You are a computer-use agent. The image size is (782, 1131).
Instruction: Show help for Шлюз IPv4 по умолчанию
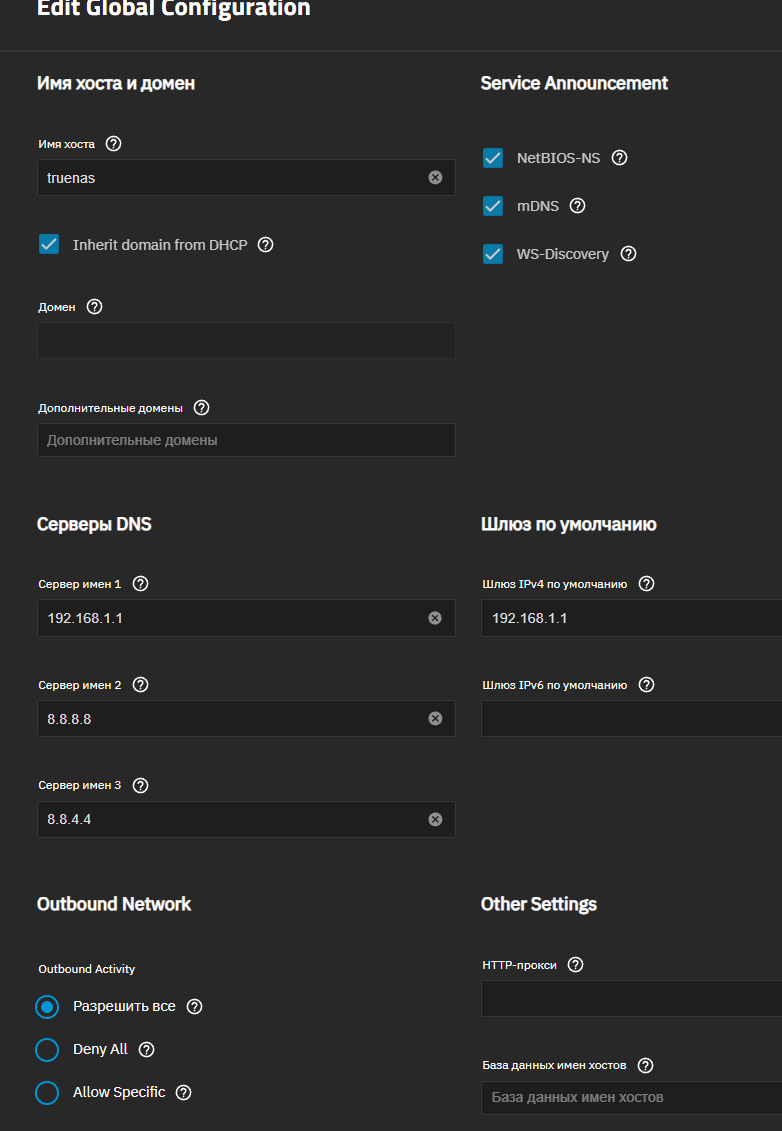tap(646, 584)
